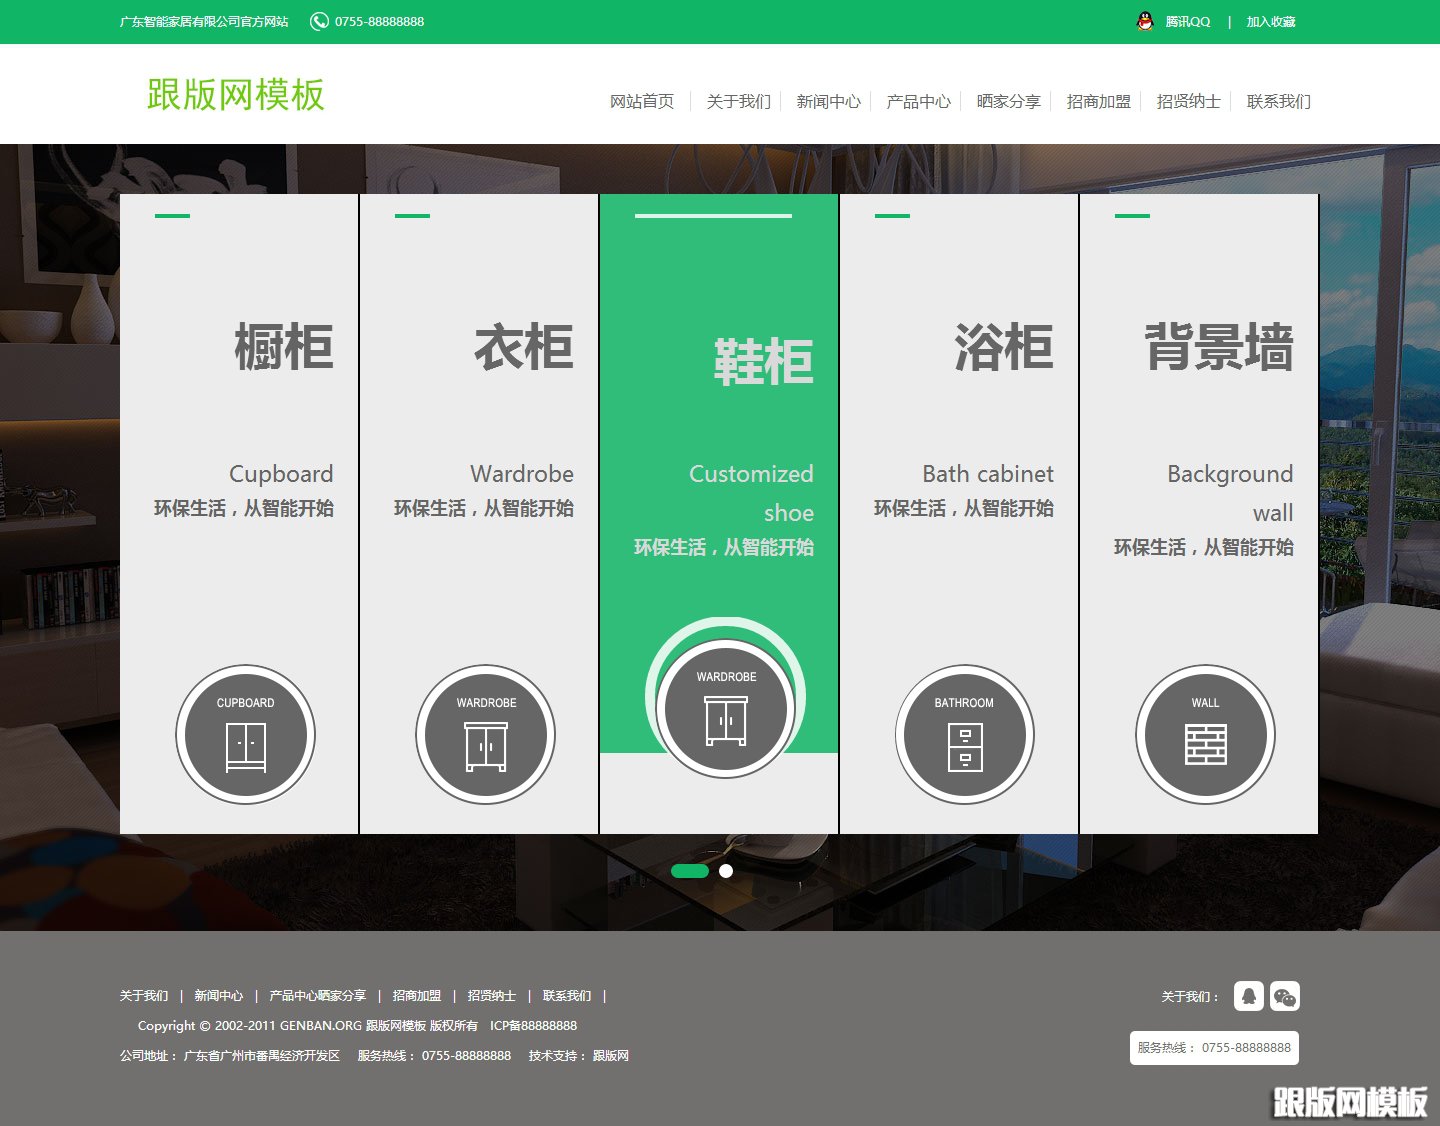Click the WeChat icon in the footer

[1285, 996]
